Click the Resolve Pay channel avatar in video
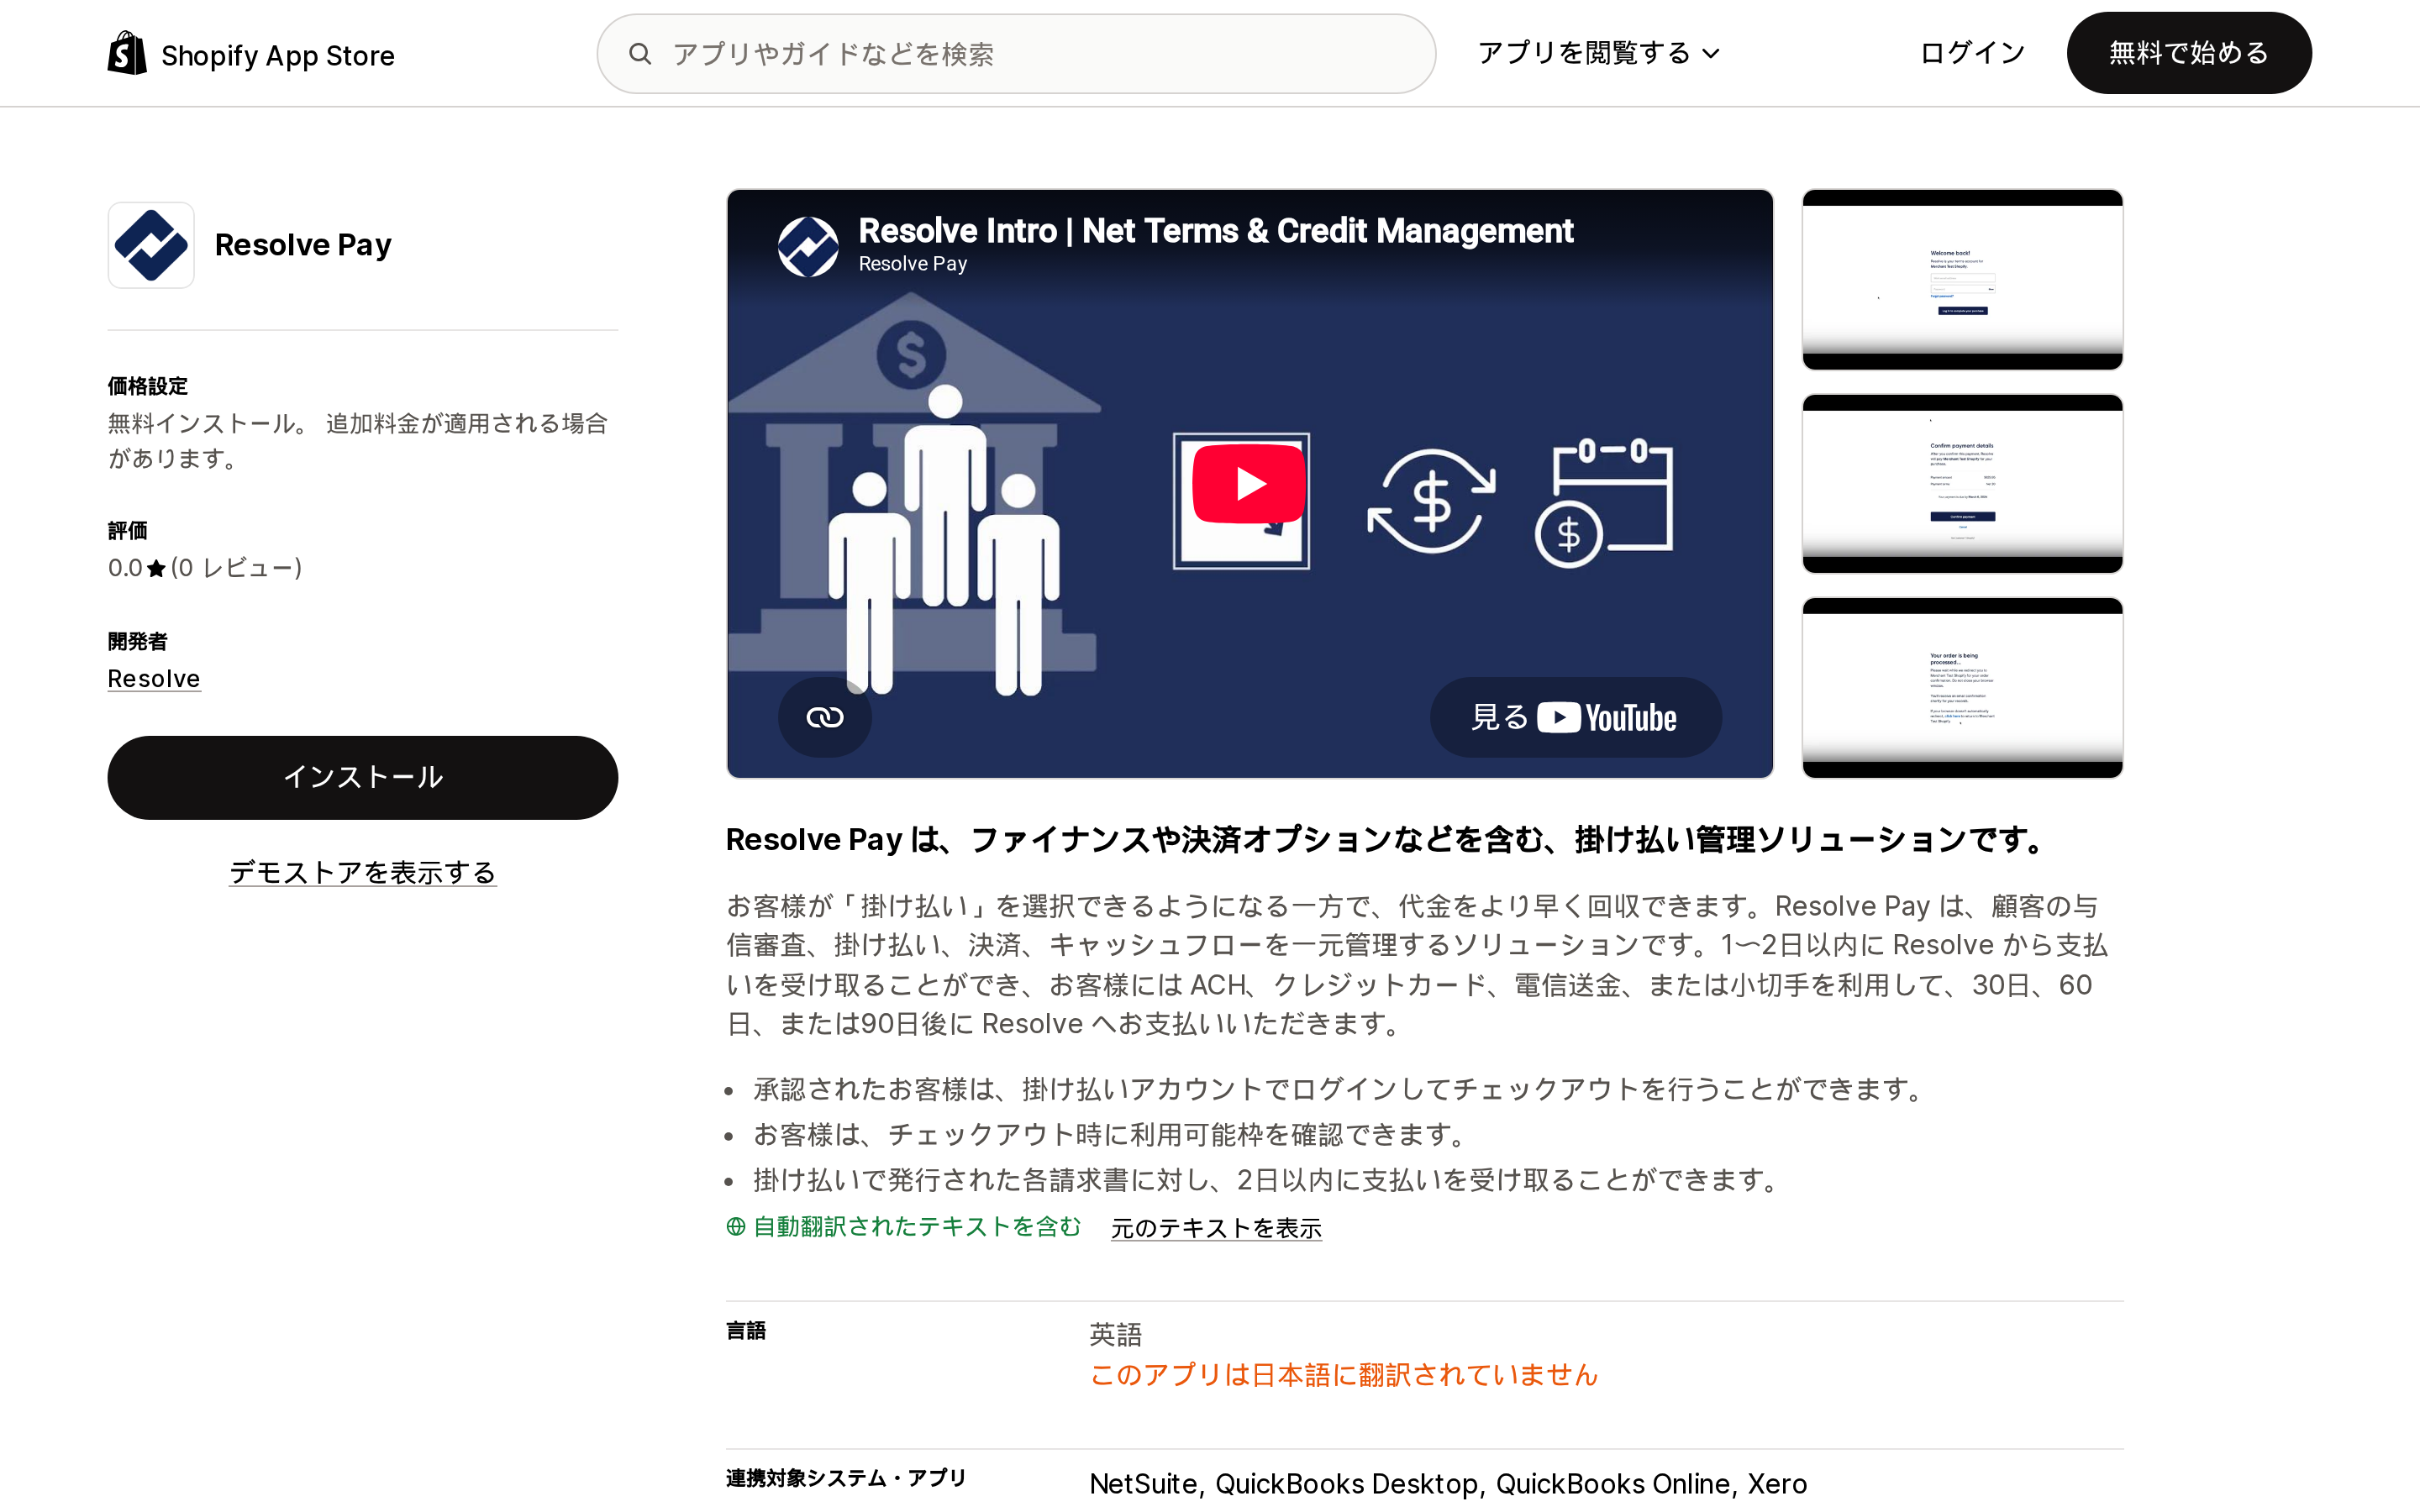Screen dimensions: 2420x1512 click(x=808, y=246)
